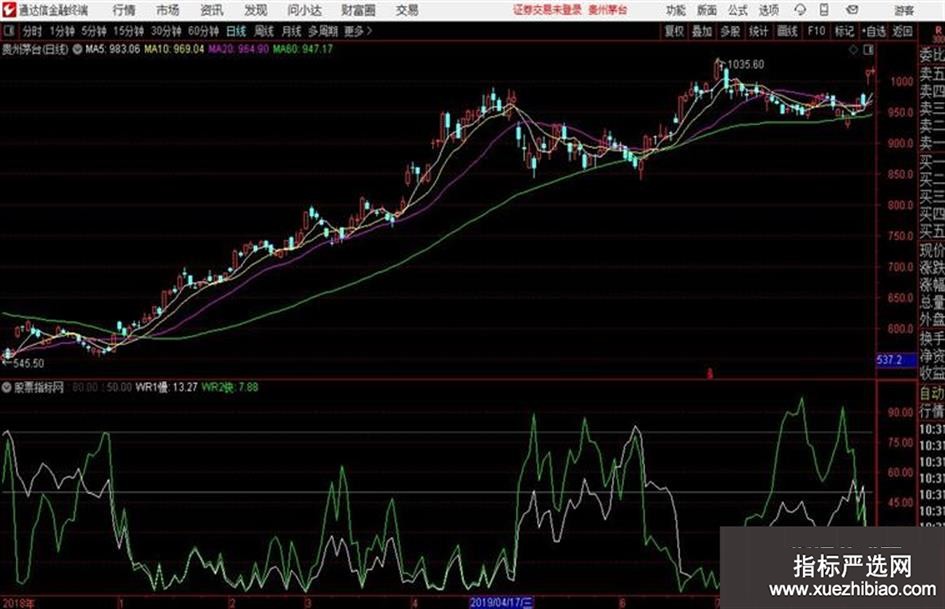Open the message envelope icon
Screen dimensions: 945x609
click(x=852, y=10)
